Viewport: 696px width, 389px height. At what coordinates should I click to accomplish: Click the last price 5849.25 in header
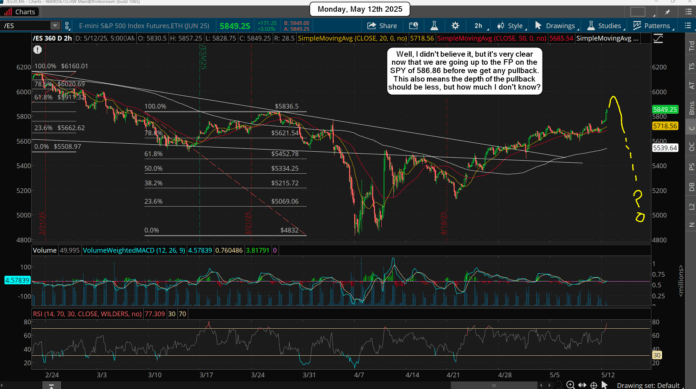coord(235,26)
